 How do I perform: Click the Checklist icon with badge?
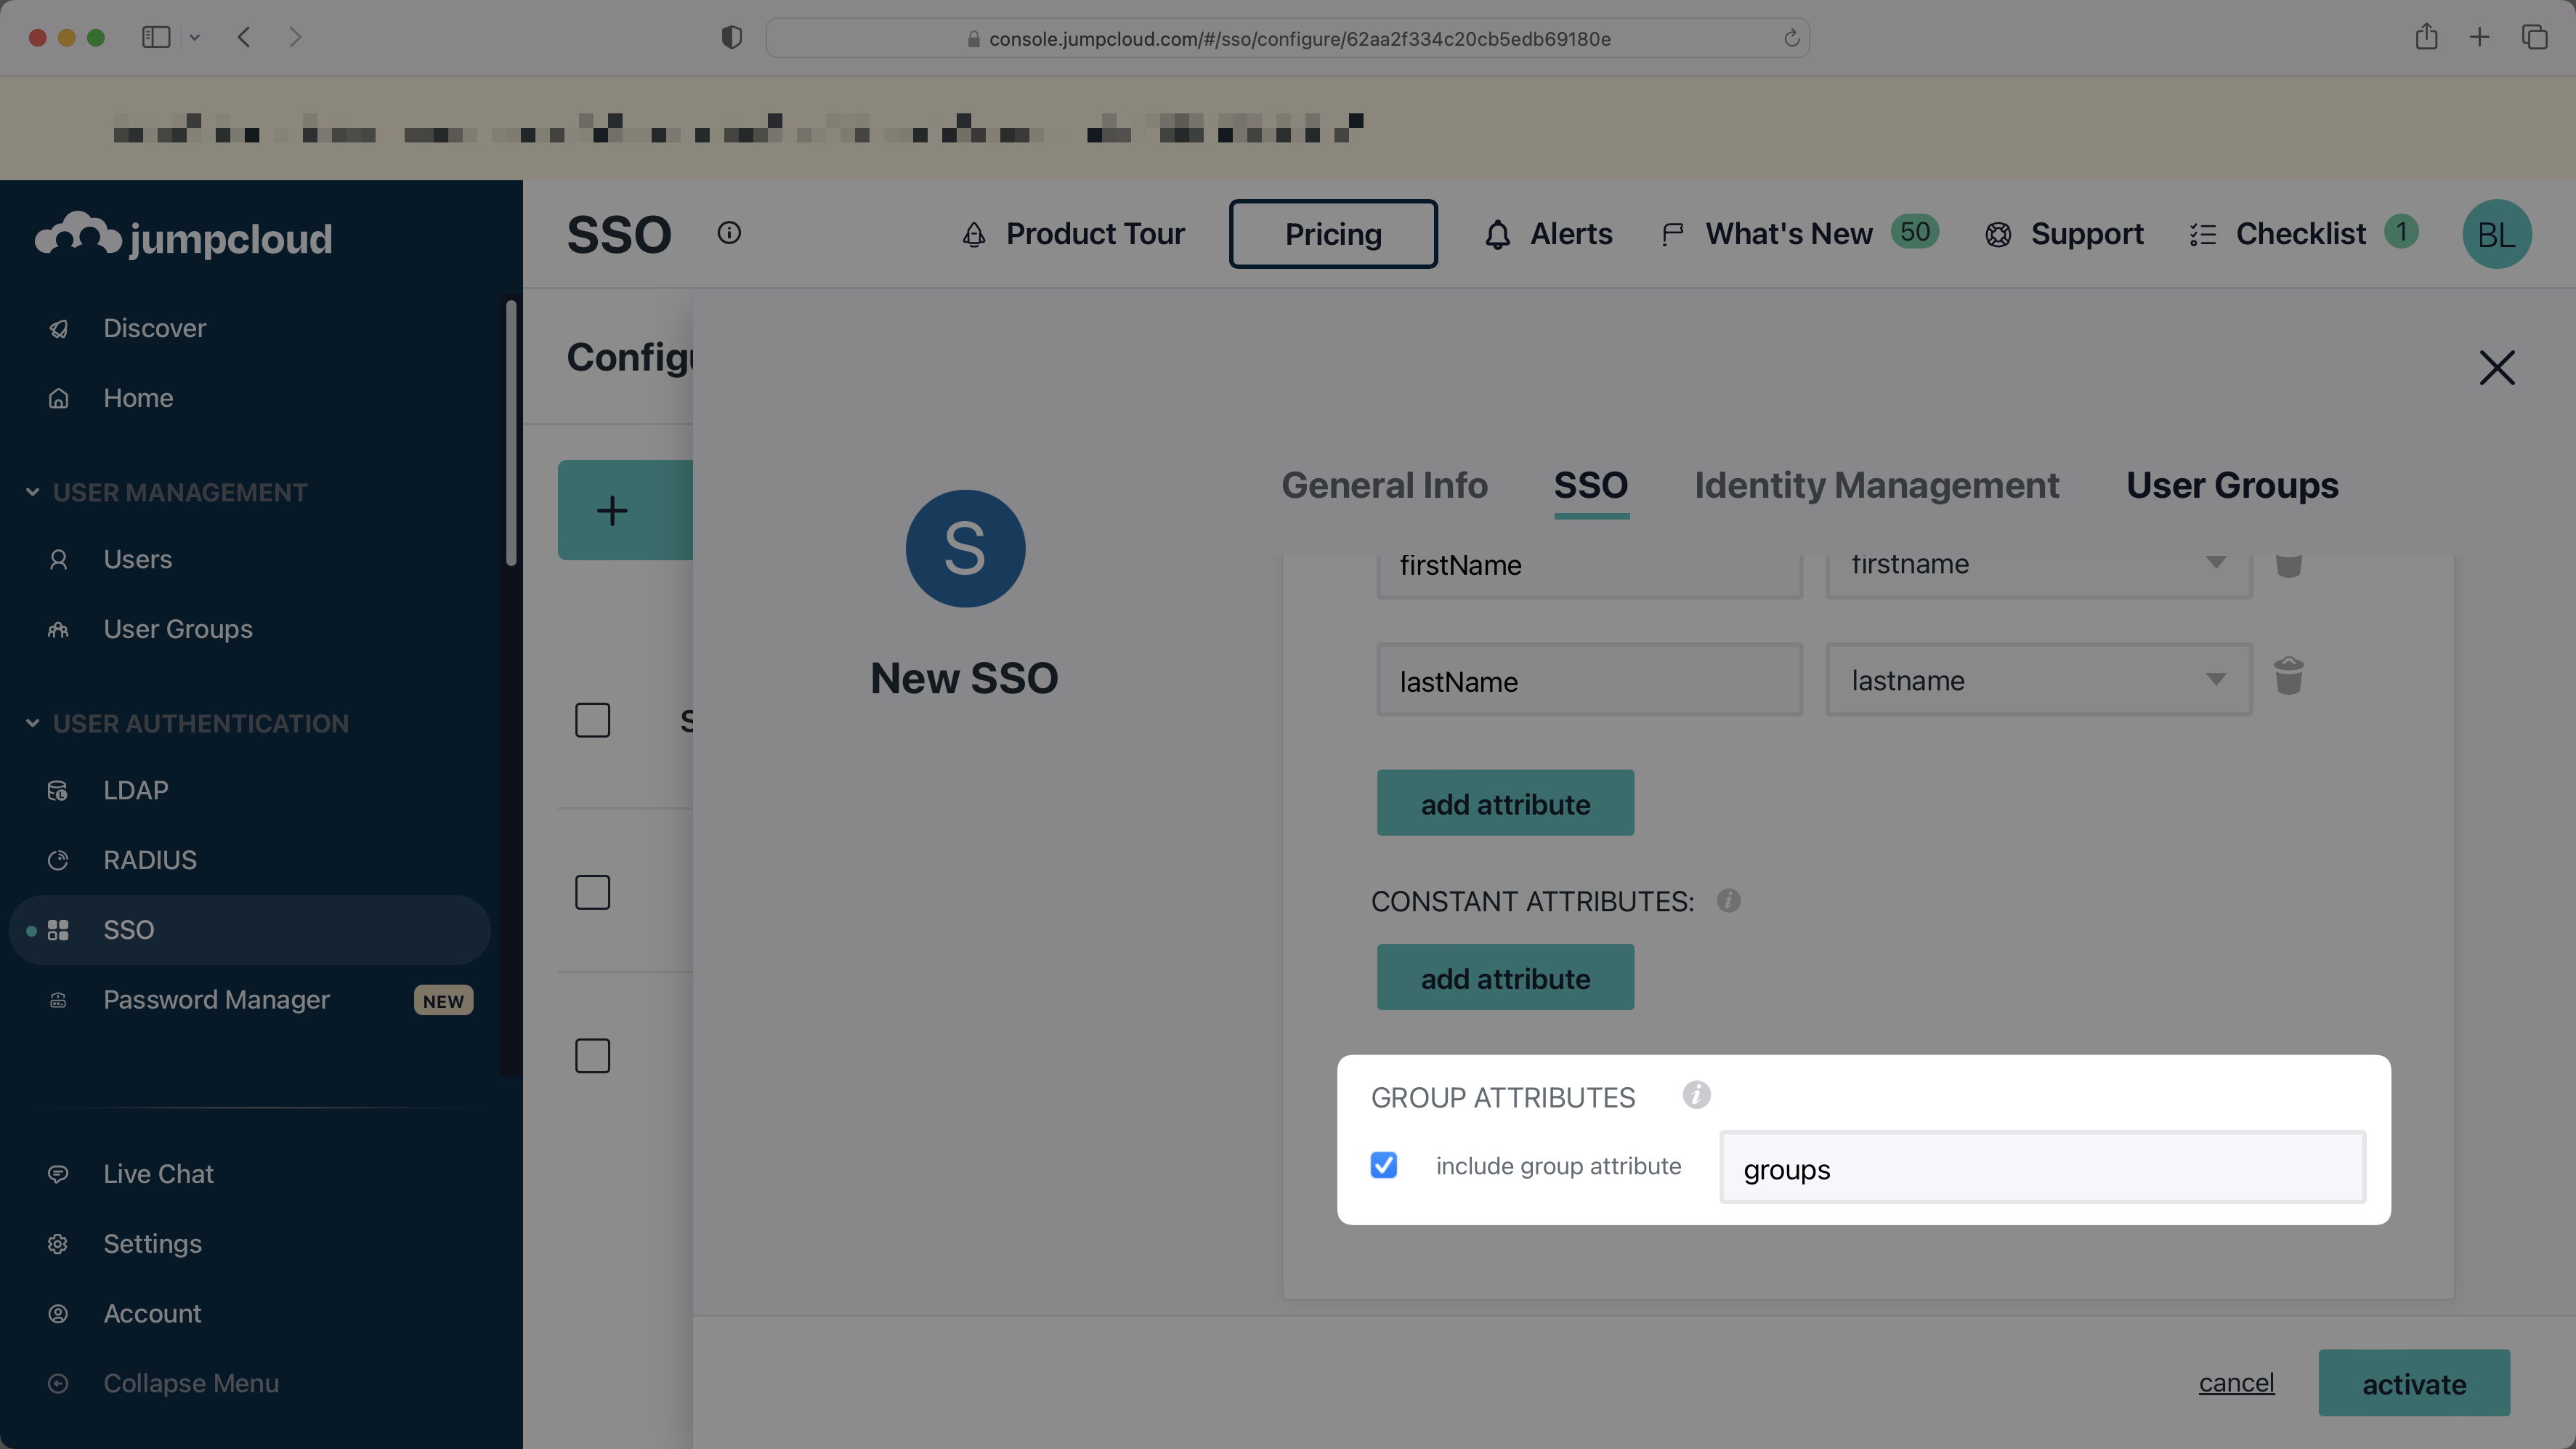2300,232
